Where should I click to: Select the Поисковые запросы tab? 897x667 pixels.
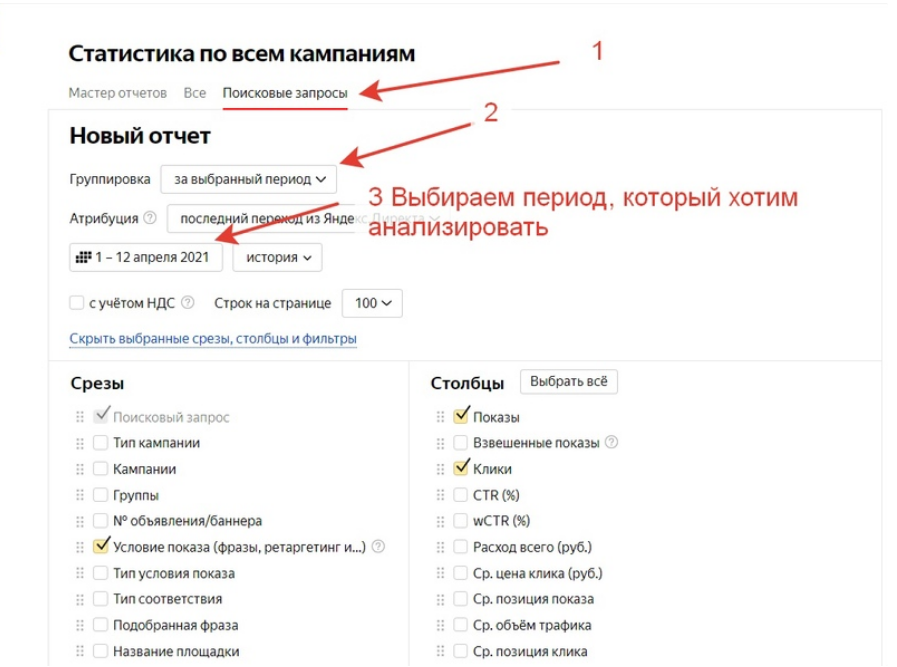pyautogui.click(x=285, y=93)
